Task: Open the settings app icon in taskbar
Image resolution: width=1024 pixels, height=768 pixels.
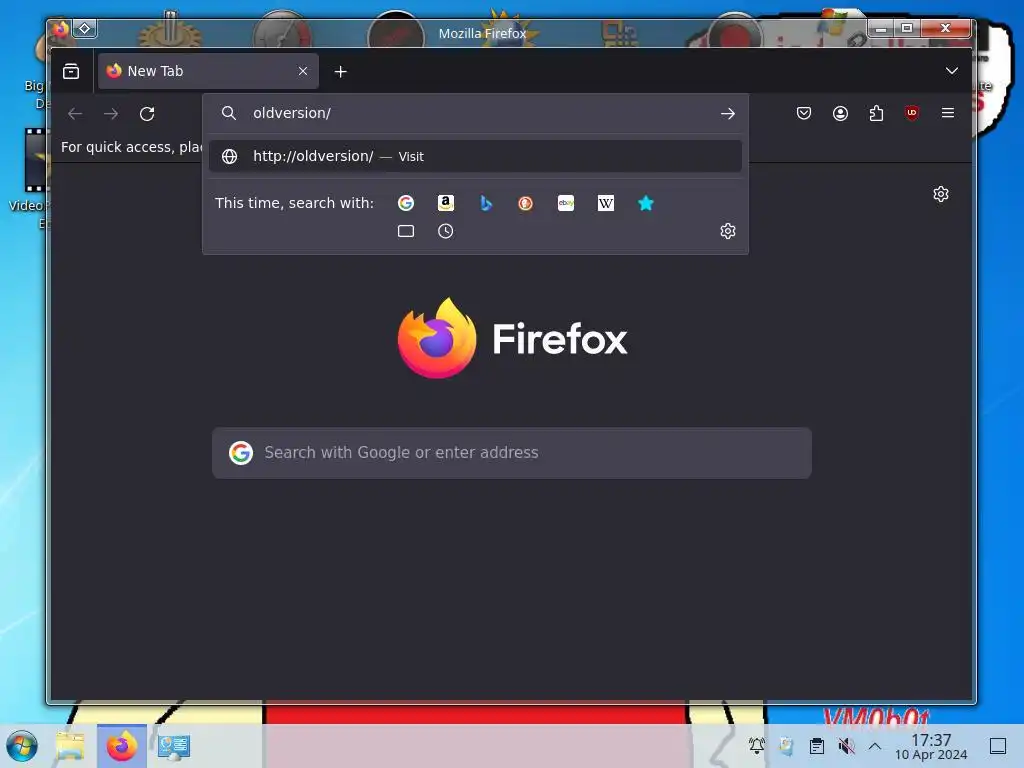Action: pos(174,746)
